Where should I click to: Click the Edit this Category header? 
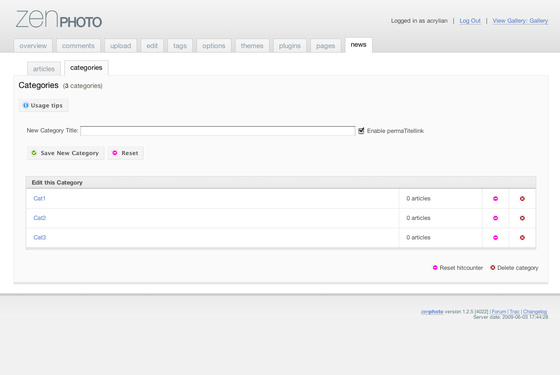(281, 182)
